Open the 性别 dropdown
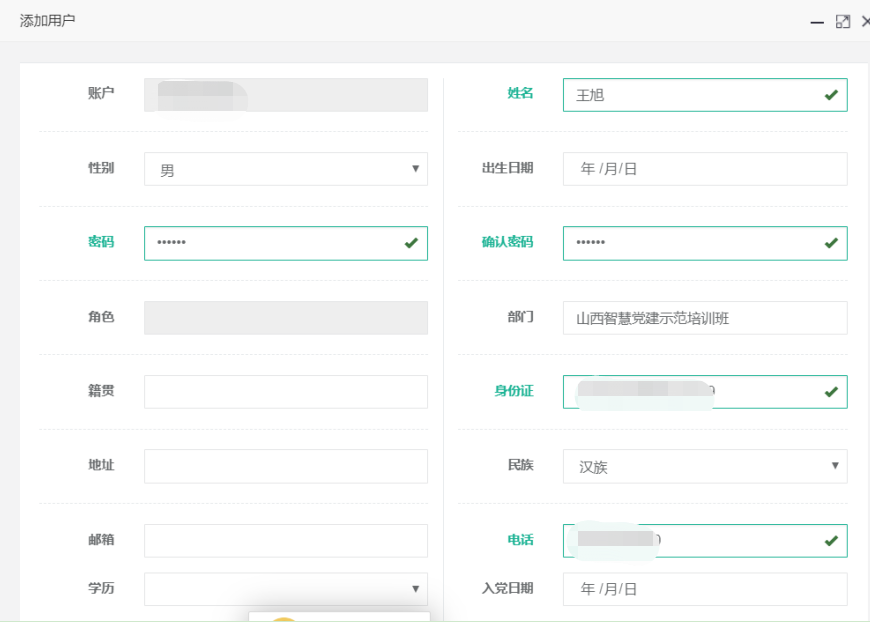The image size is (870, 622). tap(285, 169)
